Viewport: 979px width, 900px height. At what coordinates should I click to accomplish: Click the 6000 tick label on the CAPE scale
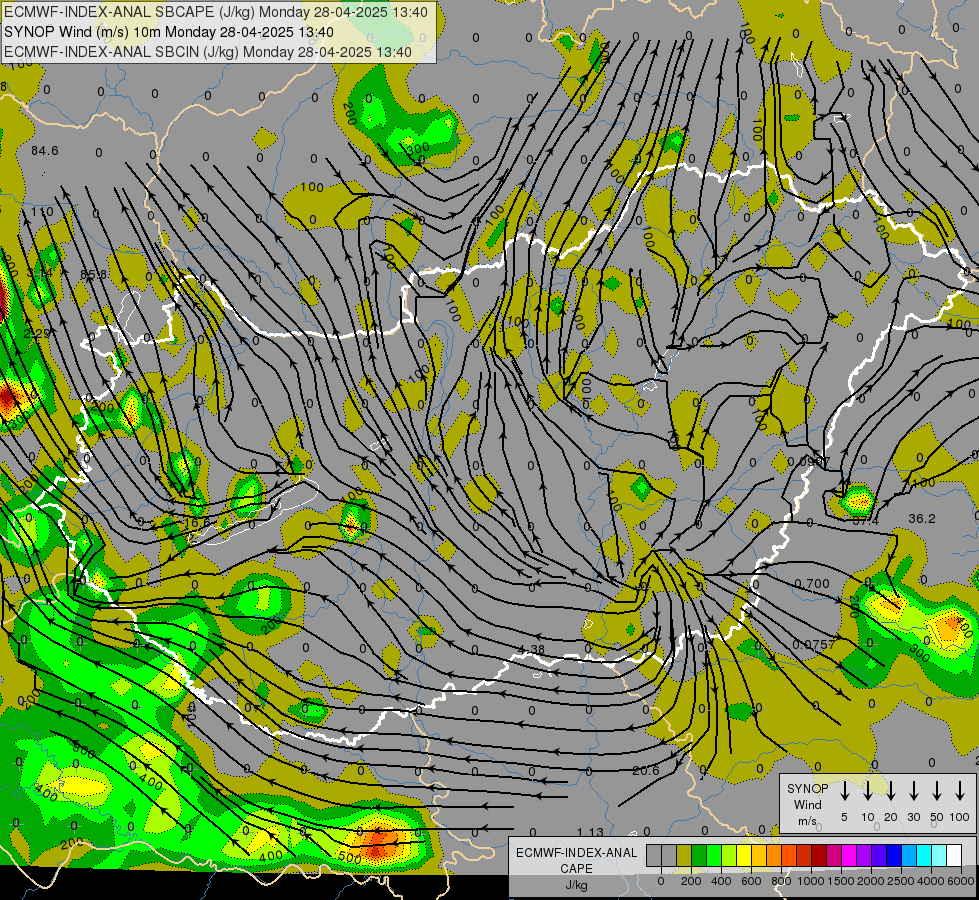(x=960, y=881)
